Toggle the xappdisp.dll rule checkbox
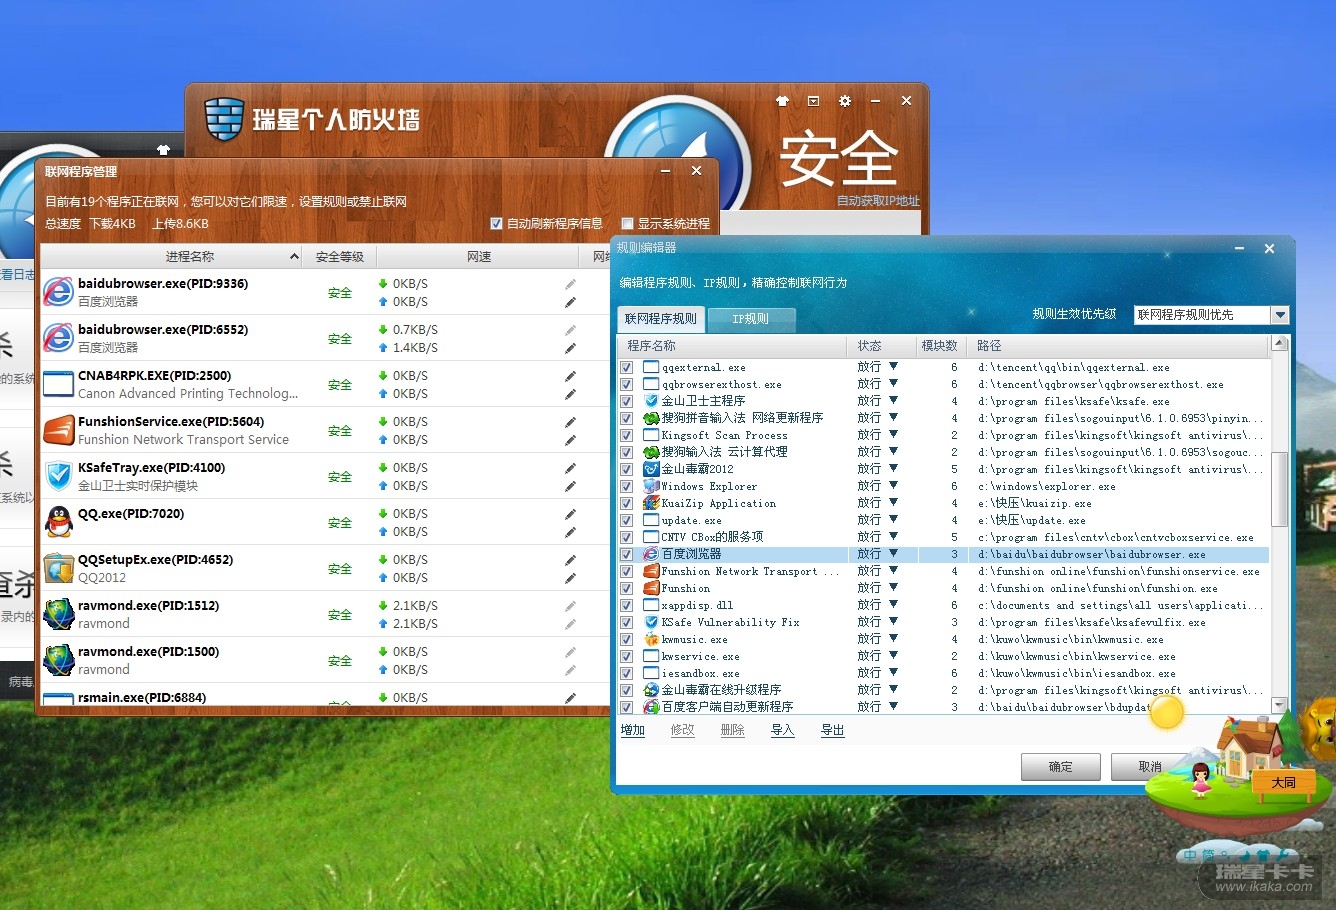The image size is (1336, 910). tap(626, 605)
